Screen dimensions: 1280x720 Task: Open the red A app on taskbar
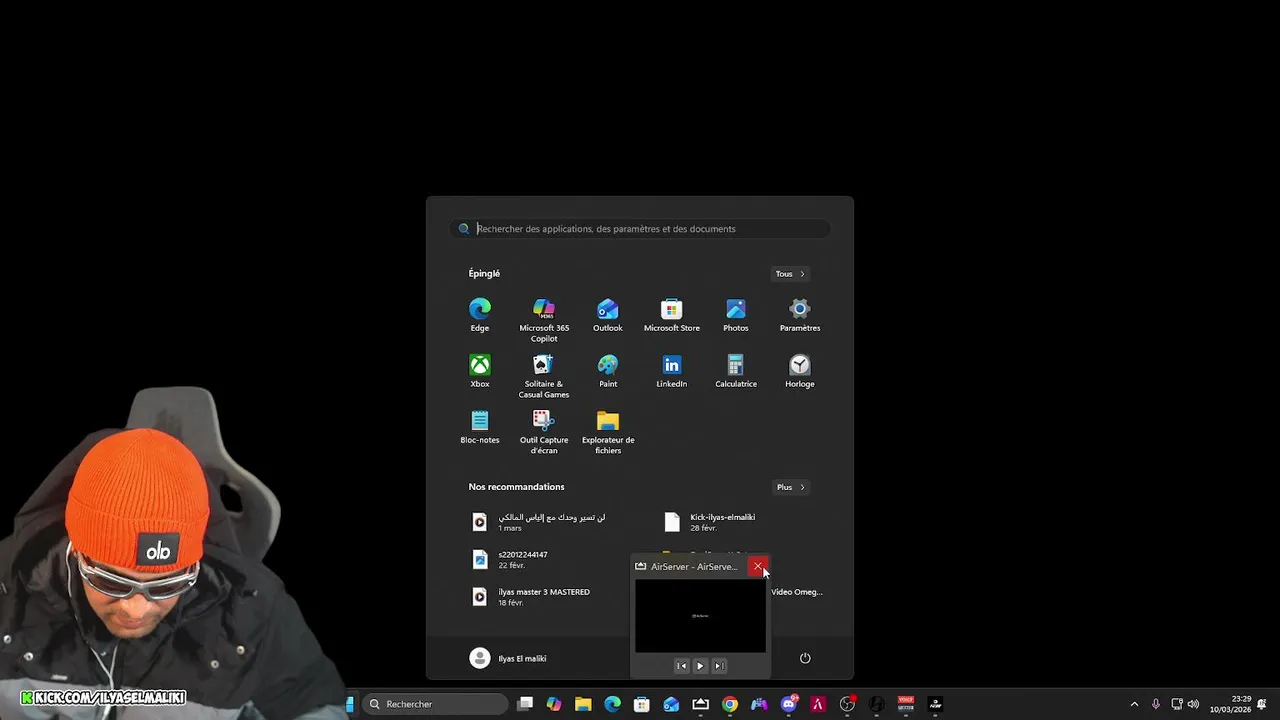point(818,704)
